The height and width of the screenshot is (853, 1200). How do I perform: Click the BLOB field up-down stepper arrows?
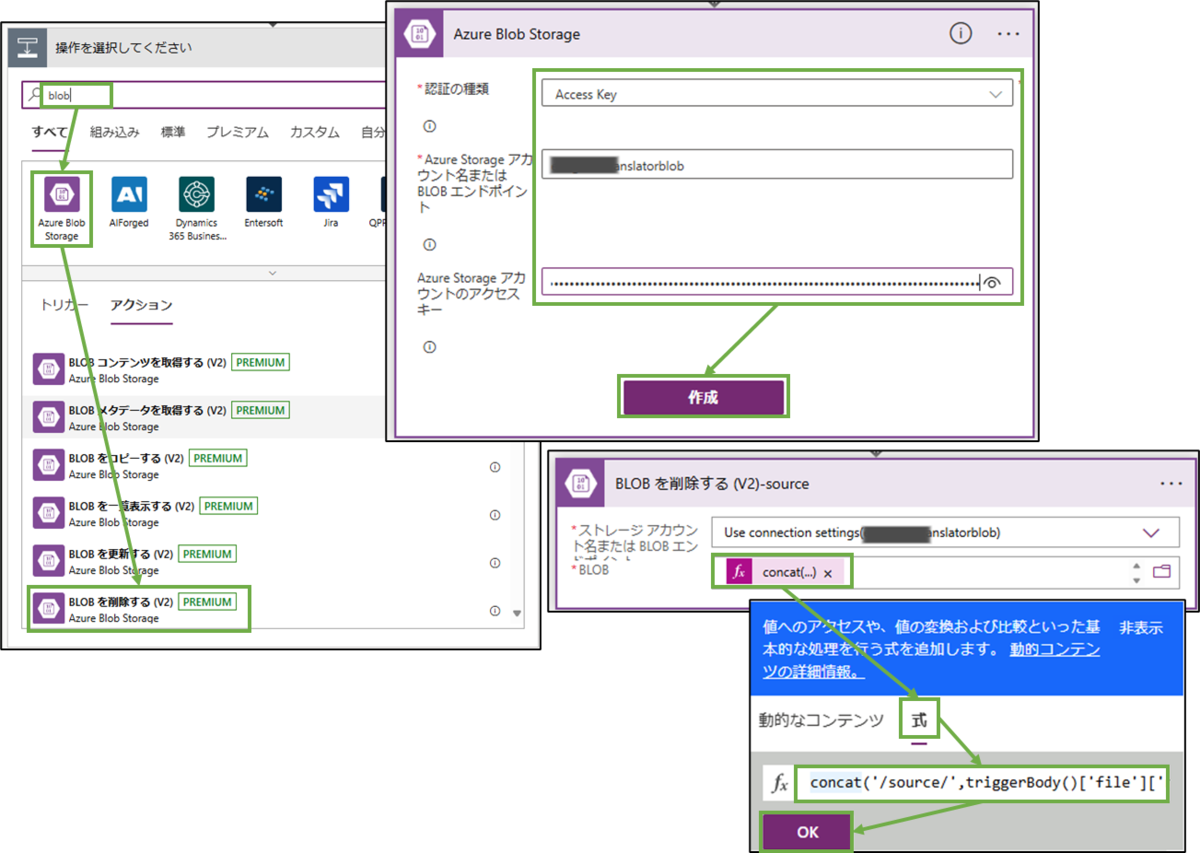coord(1135,573)
